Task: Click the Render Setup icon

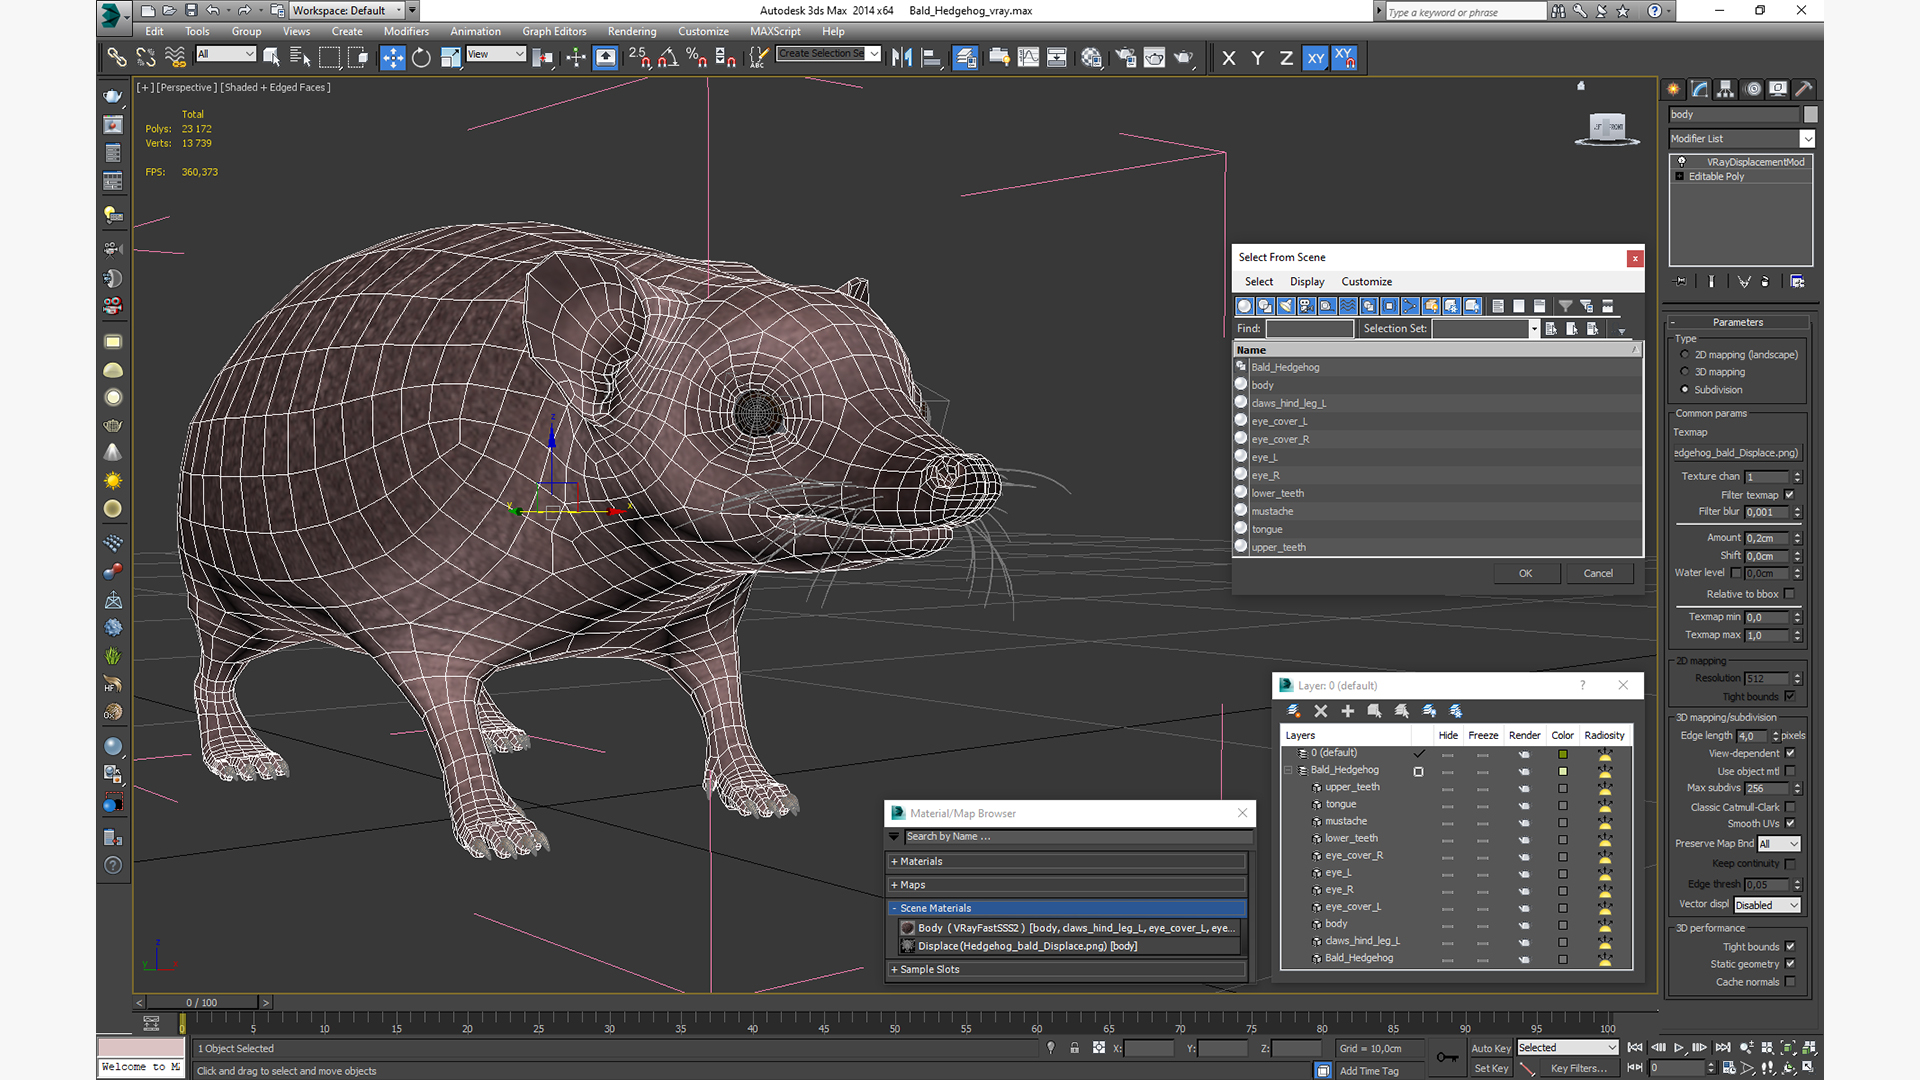Action: tap(1126, 58)
